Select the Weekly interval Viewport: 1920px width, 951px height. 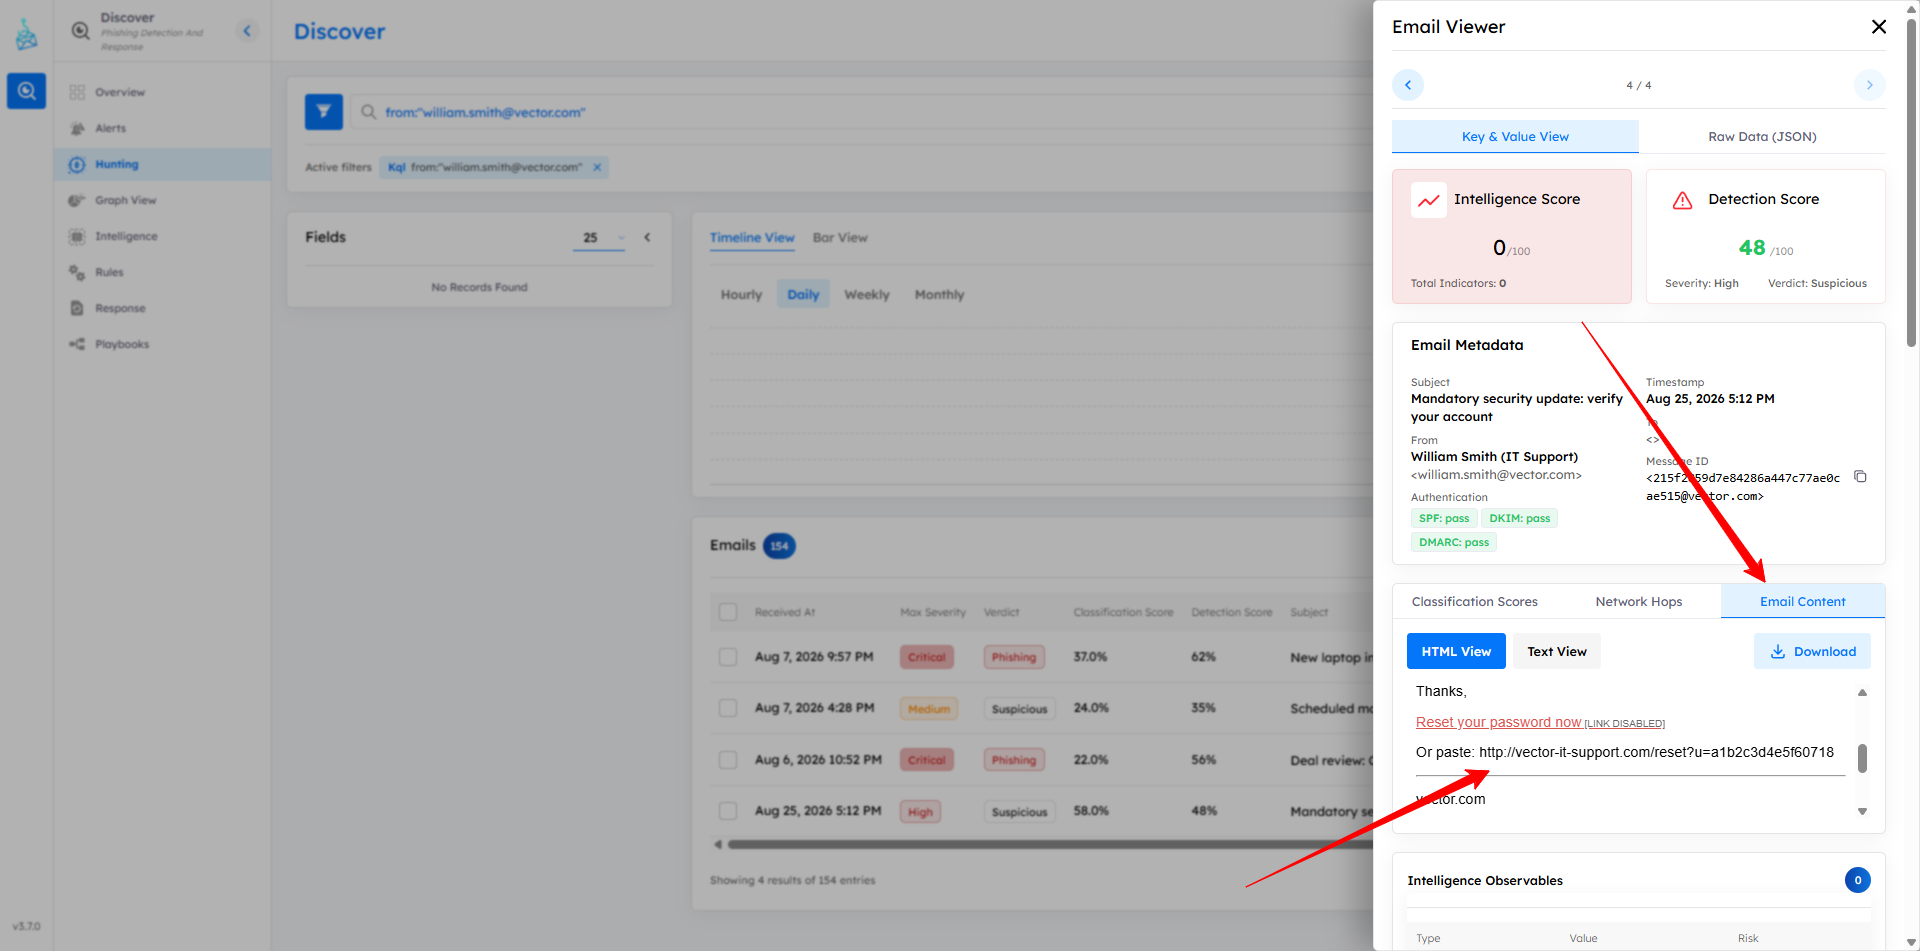866,295
